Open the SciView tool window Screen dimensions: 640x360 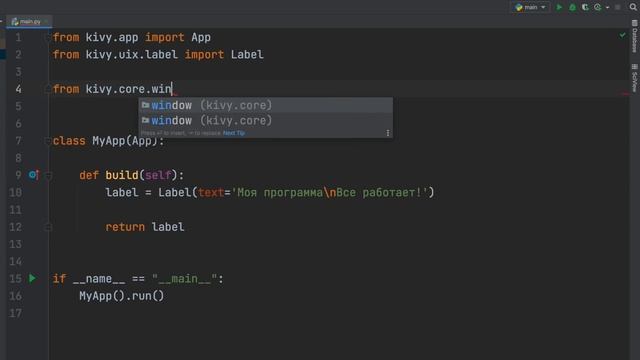634,78
